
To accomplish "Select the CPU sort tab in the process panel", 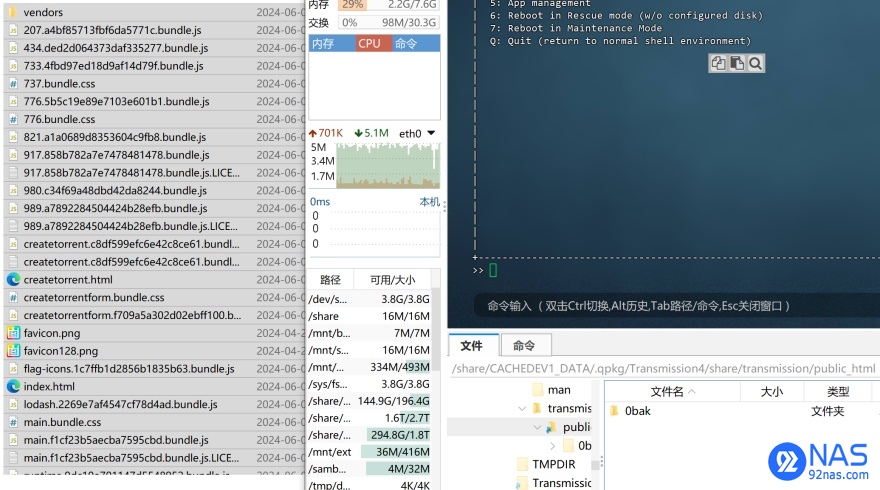I will coord(372,44).
